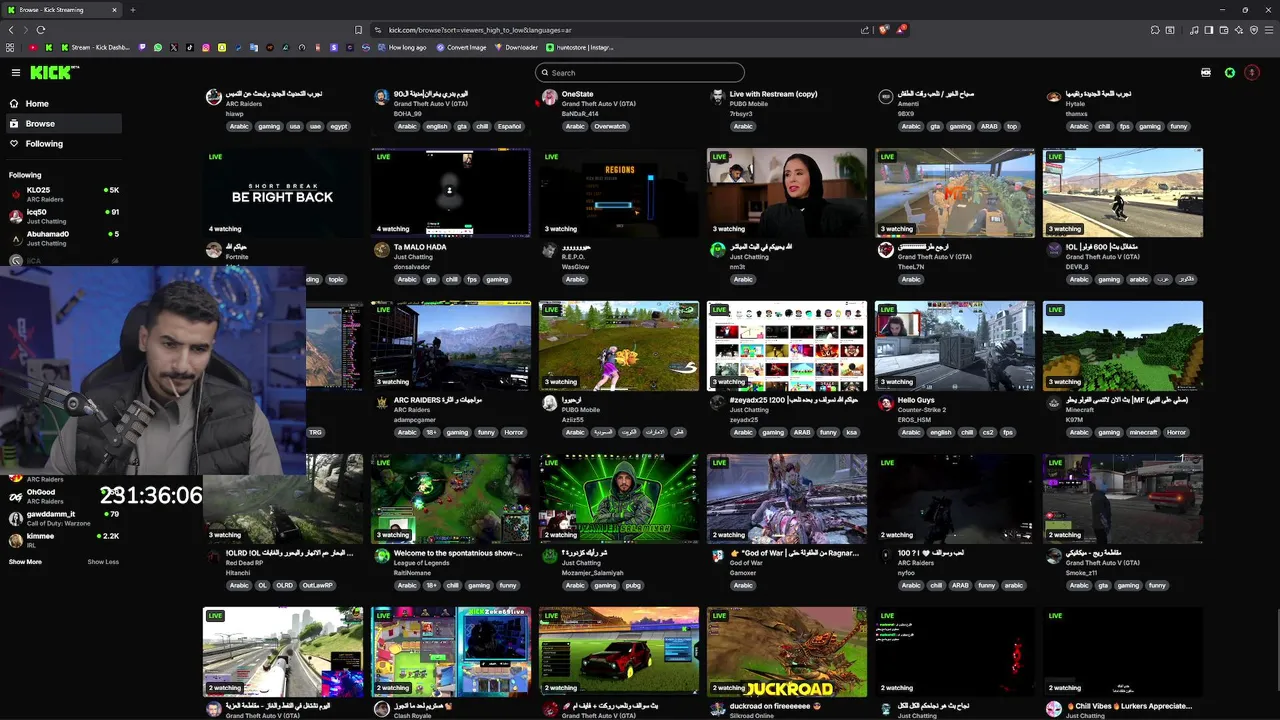Image resolution: width=1280 pixels, height=720 pixels.
Task: Open Stream - Kick Dashboard bookmark
Action: (x=96, y=47)
